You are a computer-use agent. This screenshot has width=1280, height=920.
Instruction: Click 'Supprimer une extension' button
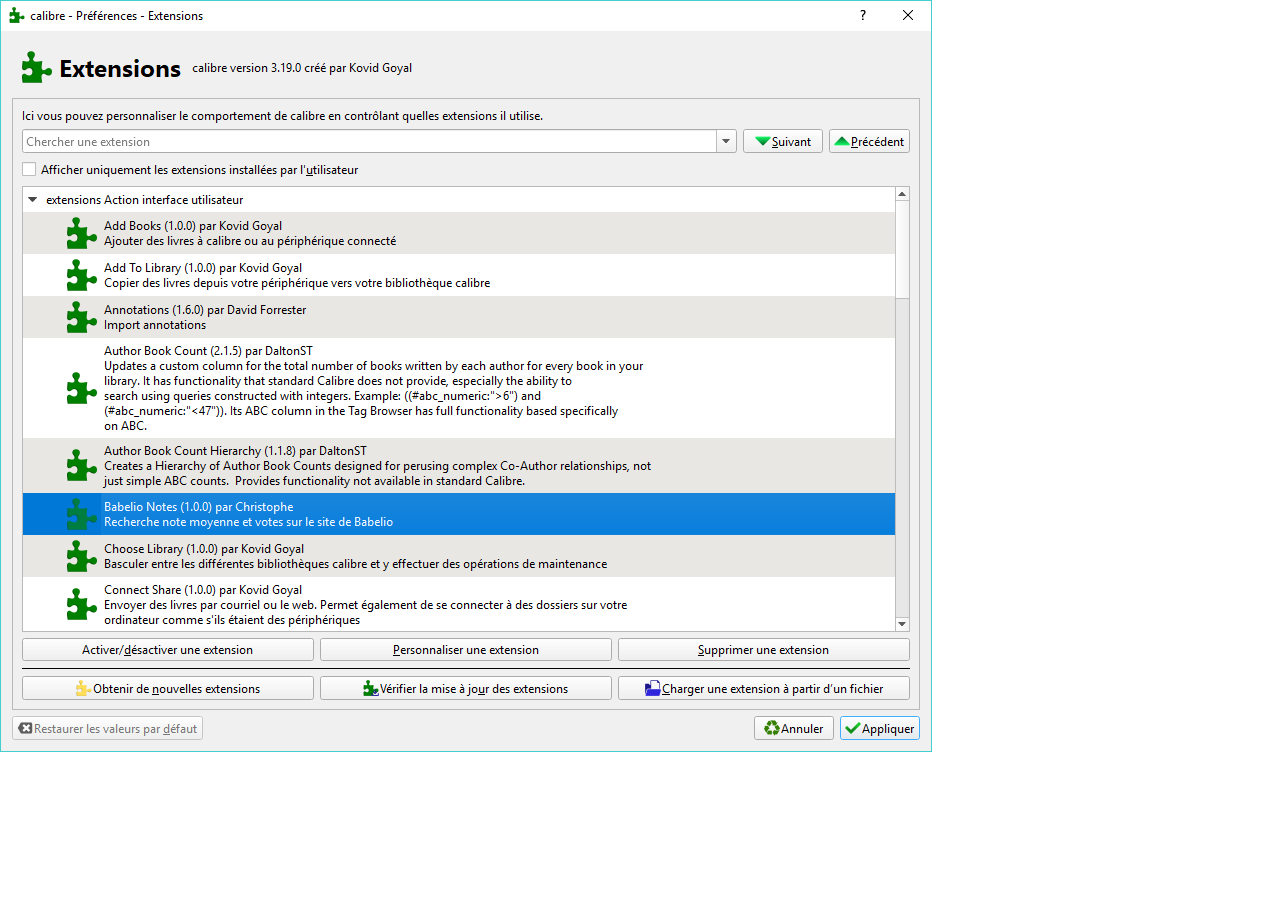click(764, 650)
